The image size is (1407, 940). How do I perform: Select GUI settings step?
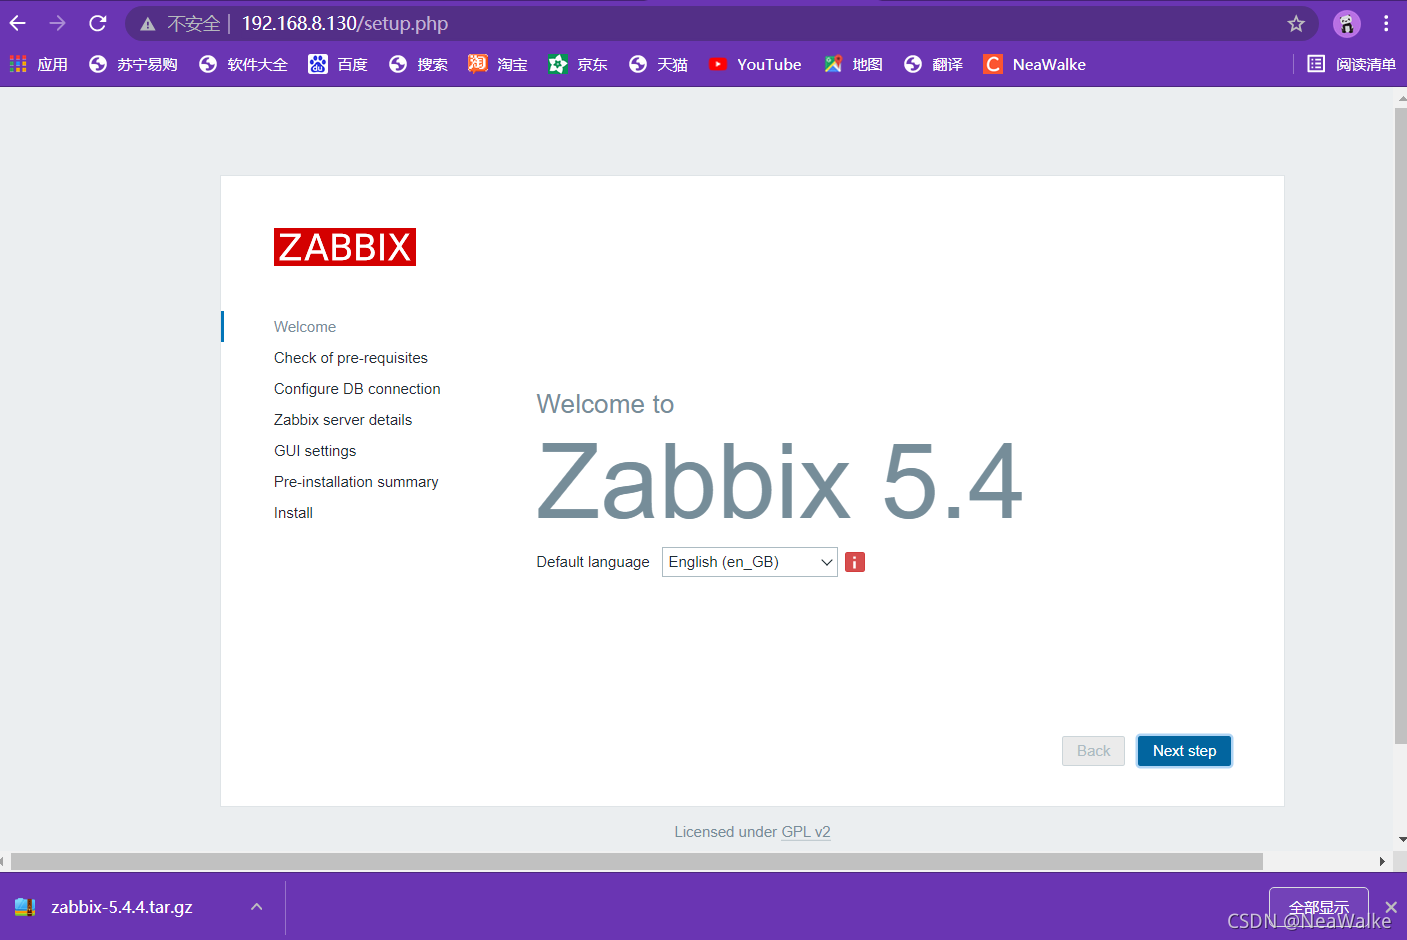(315, 451)
